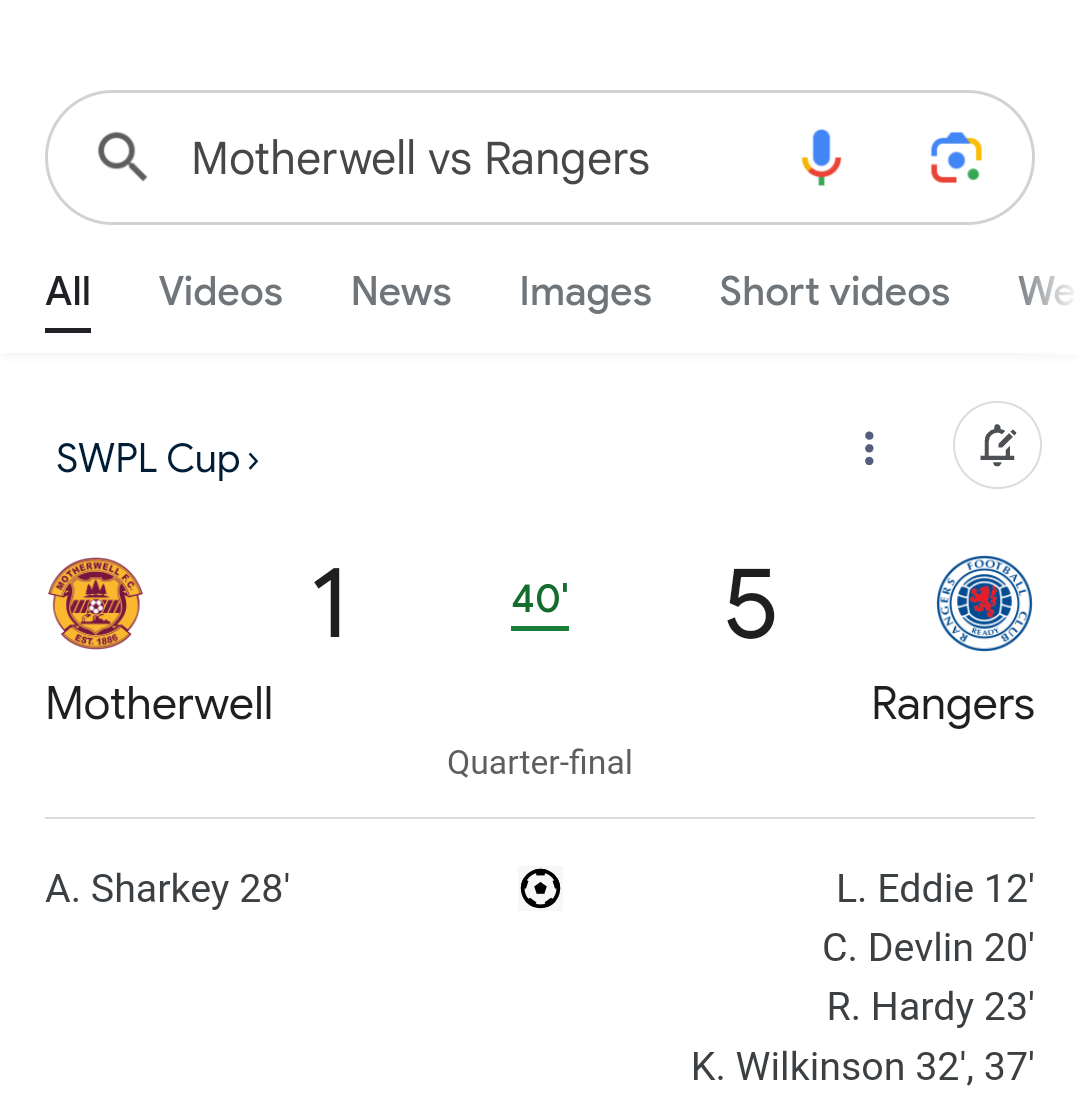Toggle match notifications with the bell icon
This screenshot has width=1080, height=1106.
997,445
